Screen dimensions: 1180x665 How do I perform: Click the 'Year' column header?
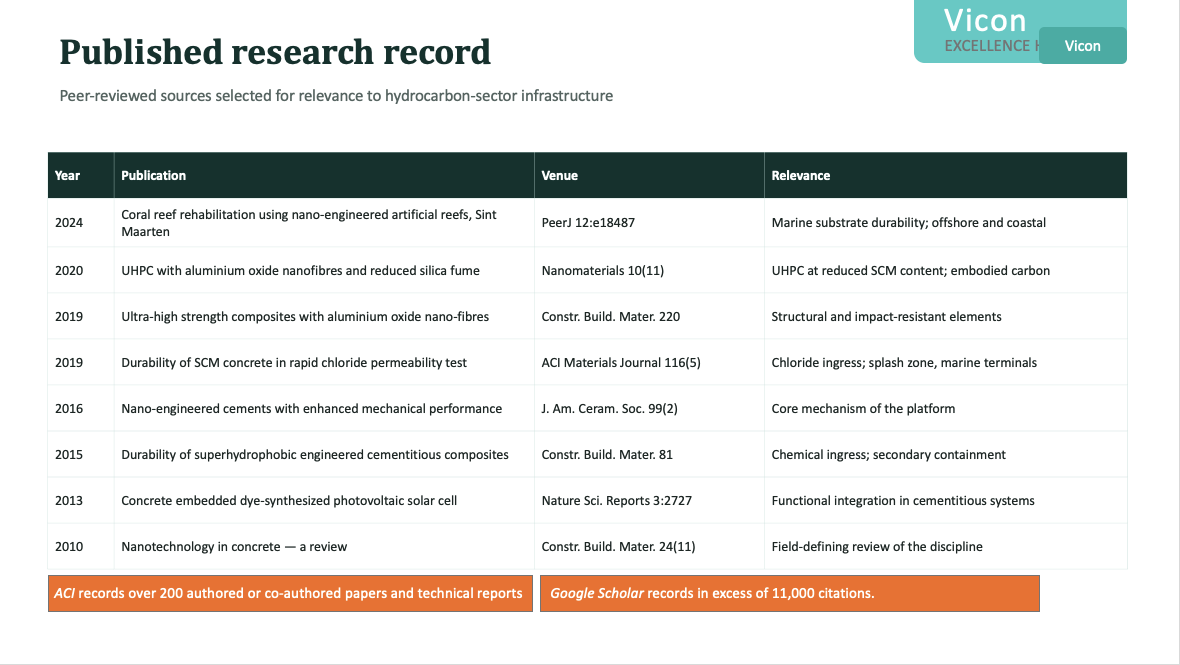tap(81, 175)
